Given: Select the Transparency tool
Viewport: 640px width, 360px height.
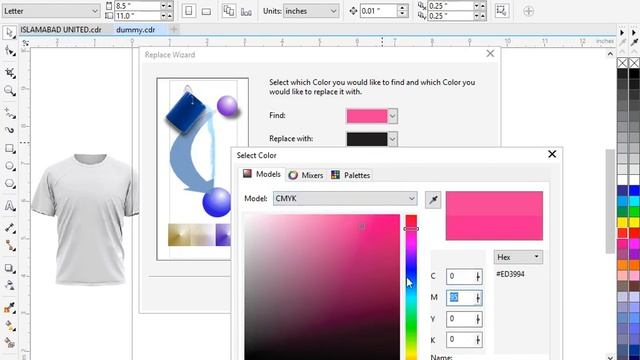Looking at the screenshot, I should (x=9, y=285).
